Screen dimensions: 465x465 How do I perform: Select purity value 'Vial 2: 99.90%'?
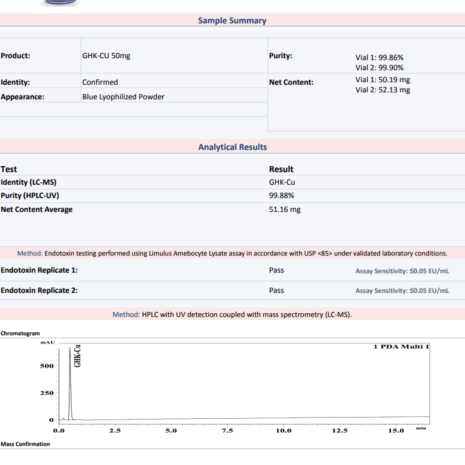[379, 68]
